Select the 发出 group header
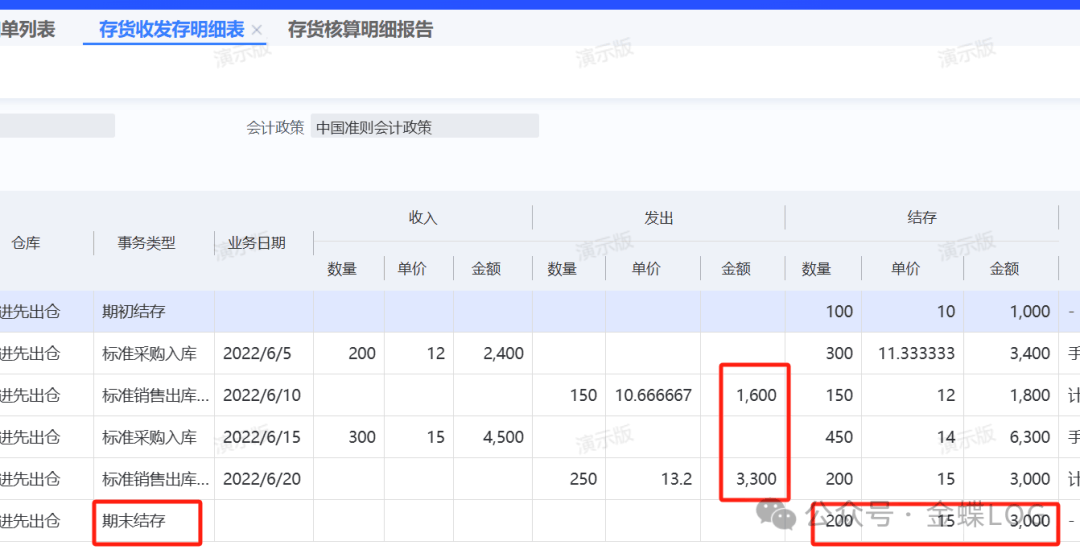Screen dimensions: 1080x558 coord(658,217)
